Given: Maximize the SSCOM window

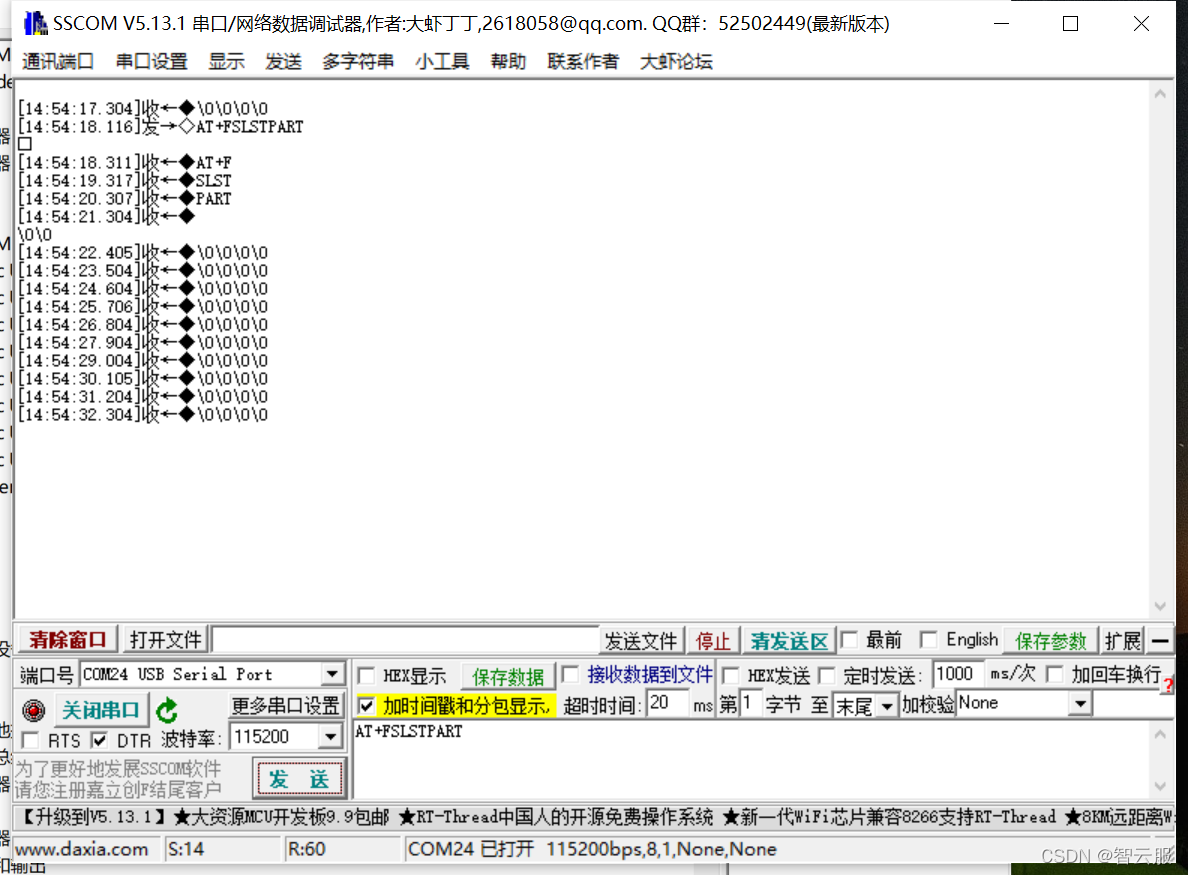Looking at the screenshot, I should click(x=1071, y=23).
